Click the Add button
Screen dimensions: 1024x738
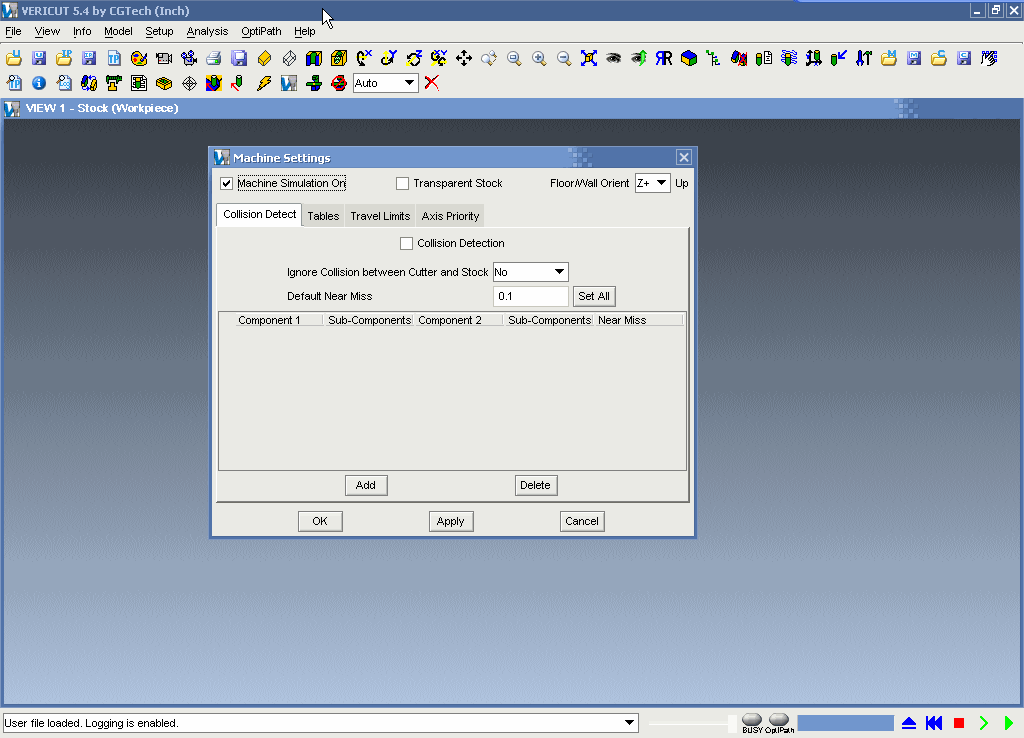tap(366, 485)
